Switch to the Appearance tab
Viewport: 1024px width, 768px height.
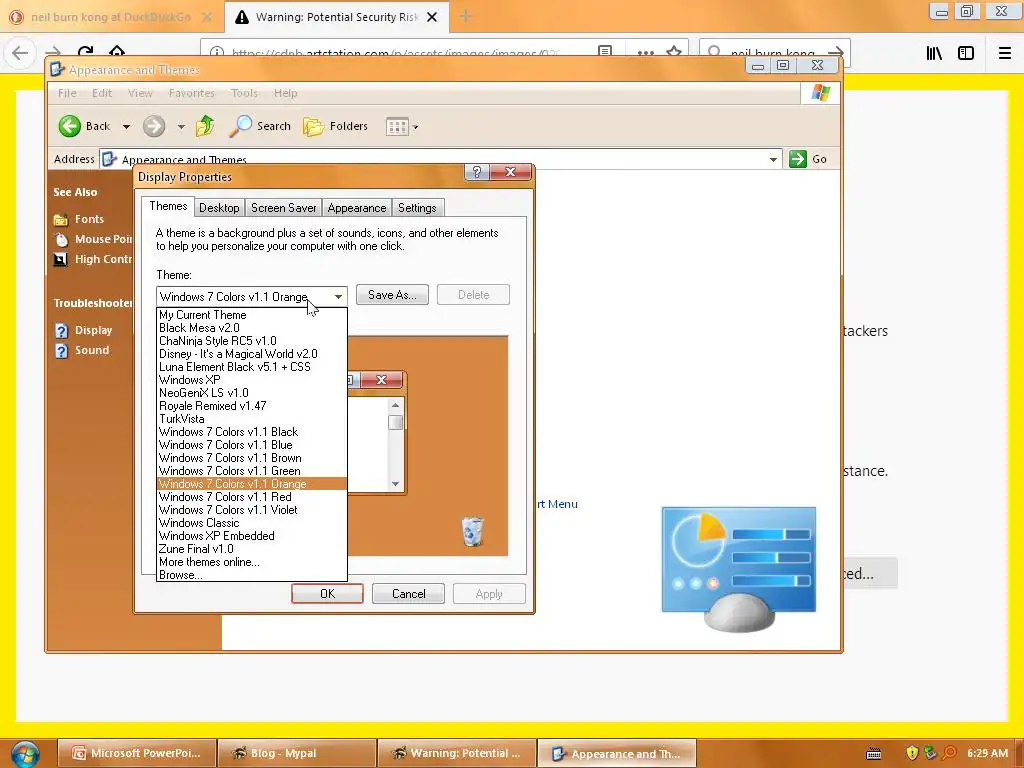pyautogui.click(x=357, y=208)
